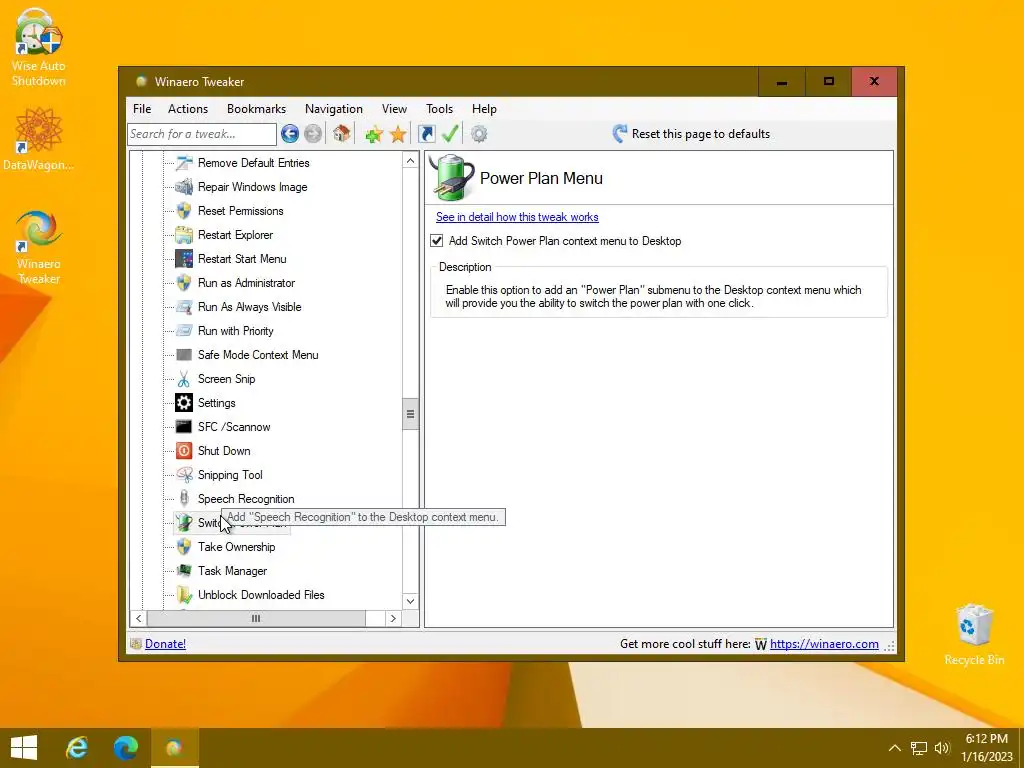The height and width of the screenshot is (768, 1024).
Task: Click the Switch Power Plan battery icon in tree
Action: (x=184, y=522)
